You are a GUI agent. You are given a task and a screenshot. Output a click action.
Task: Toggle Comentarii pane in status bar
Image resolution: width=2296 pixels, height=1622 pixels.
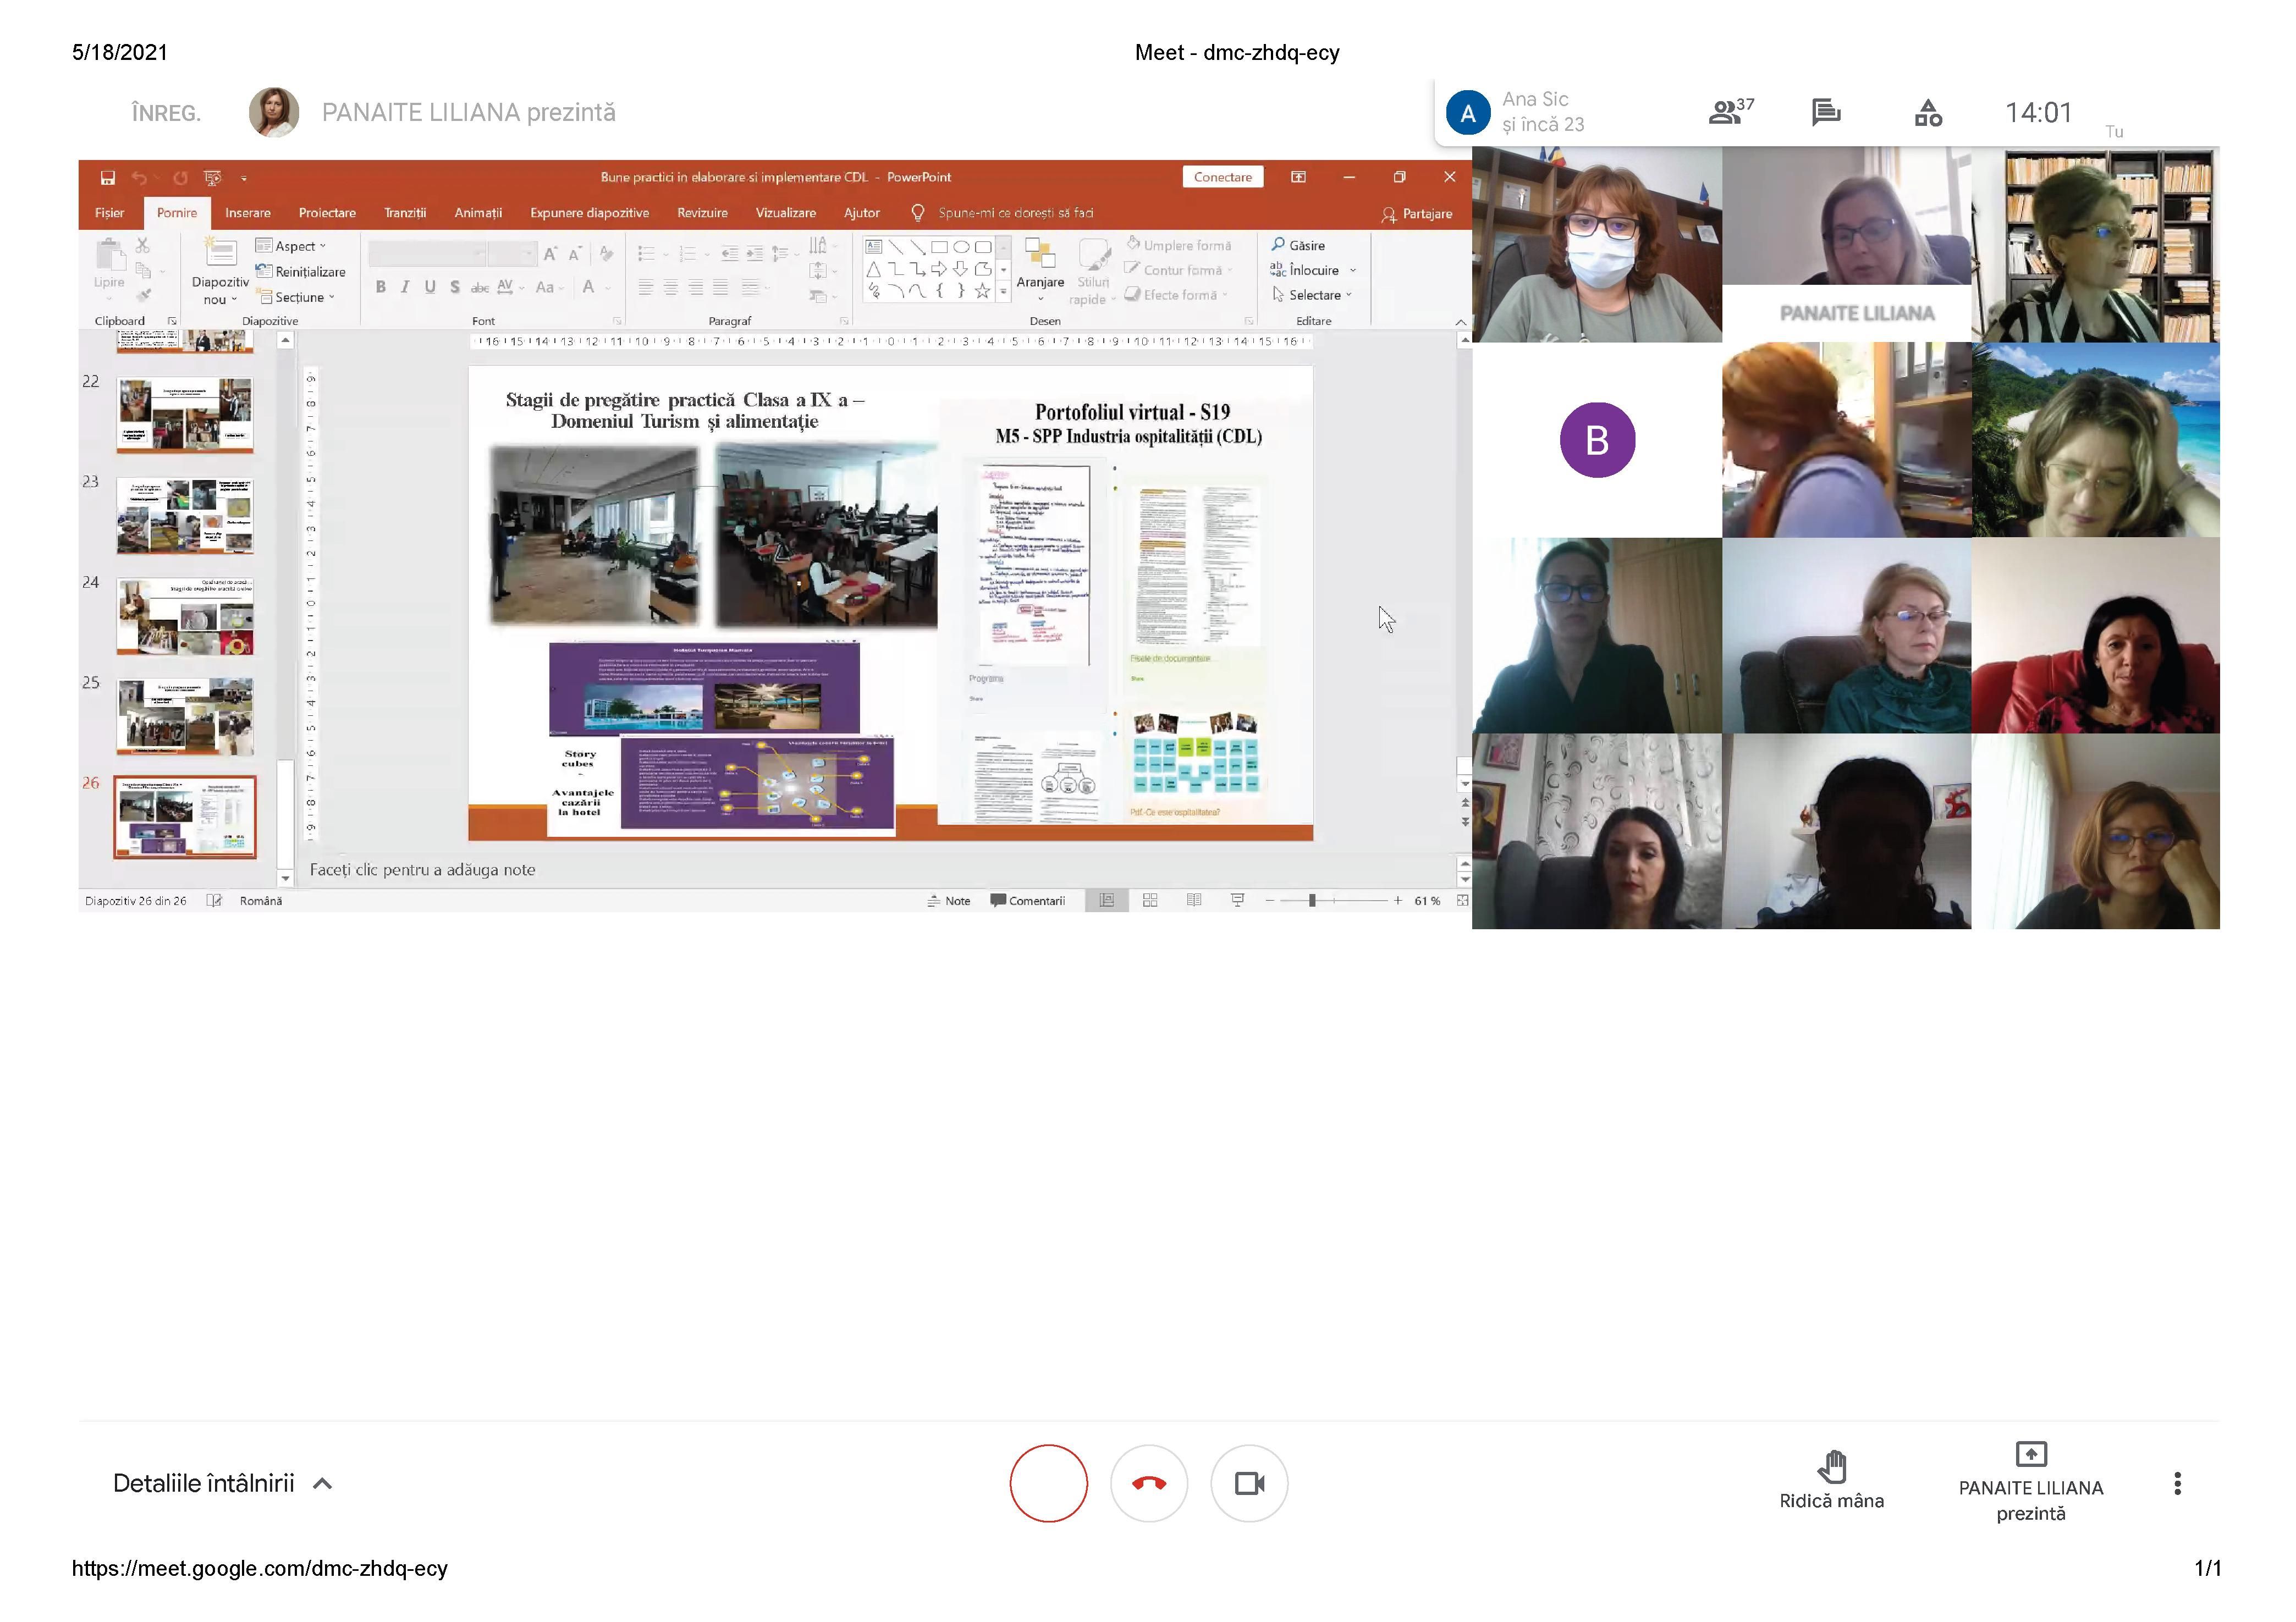point(1027,901)
